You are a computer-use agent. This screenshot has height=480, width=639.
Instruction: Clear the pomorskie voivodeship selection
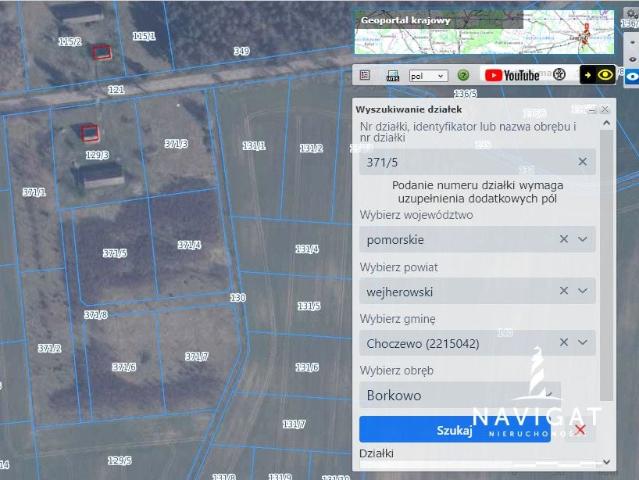[x=564, y=239]
